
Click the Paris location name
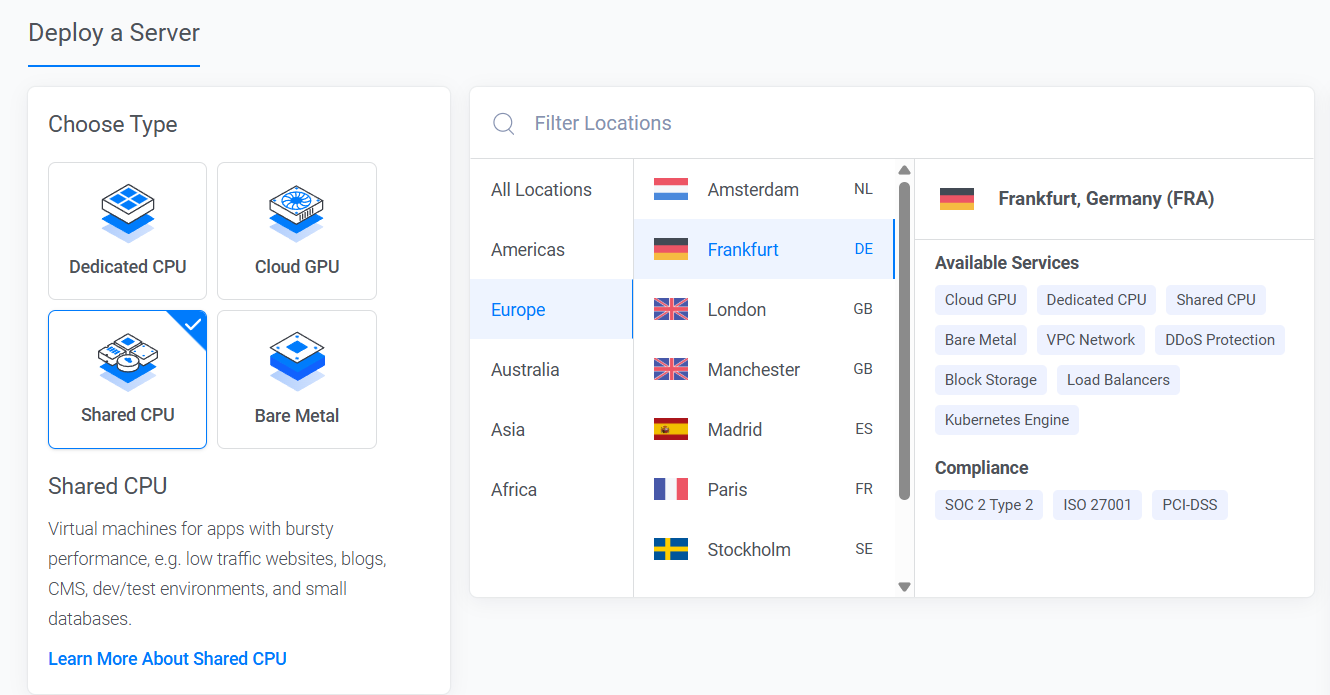tap(727, 489)
